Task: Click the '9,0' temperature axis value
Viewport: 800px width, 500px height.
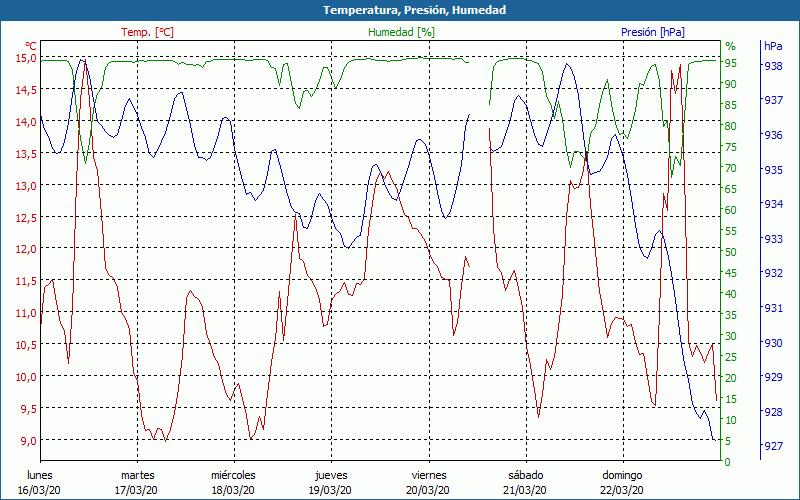Action: (x=29, y=440)
